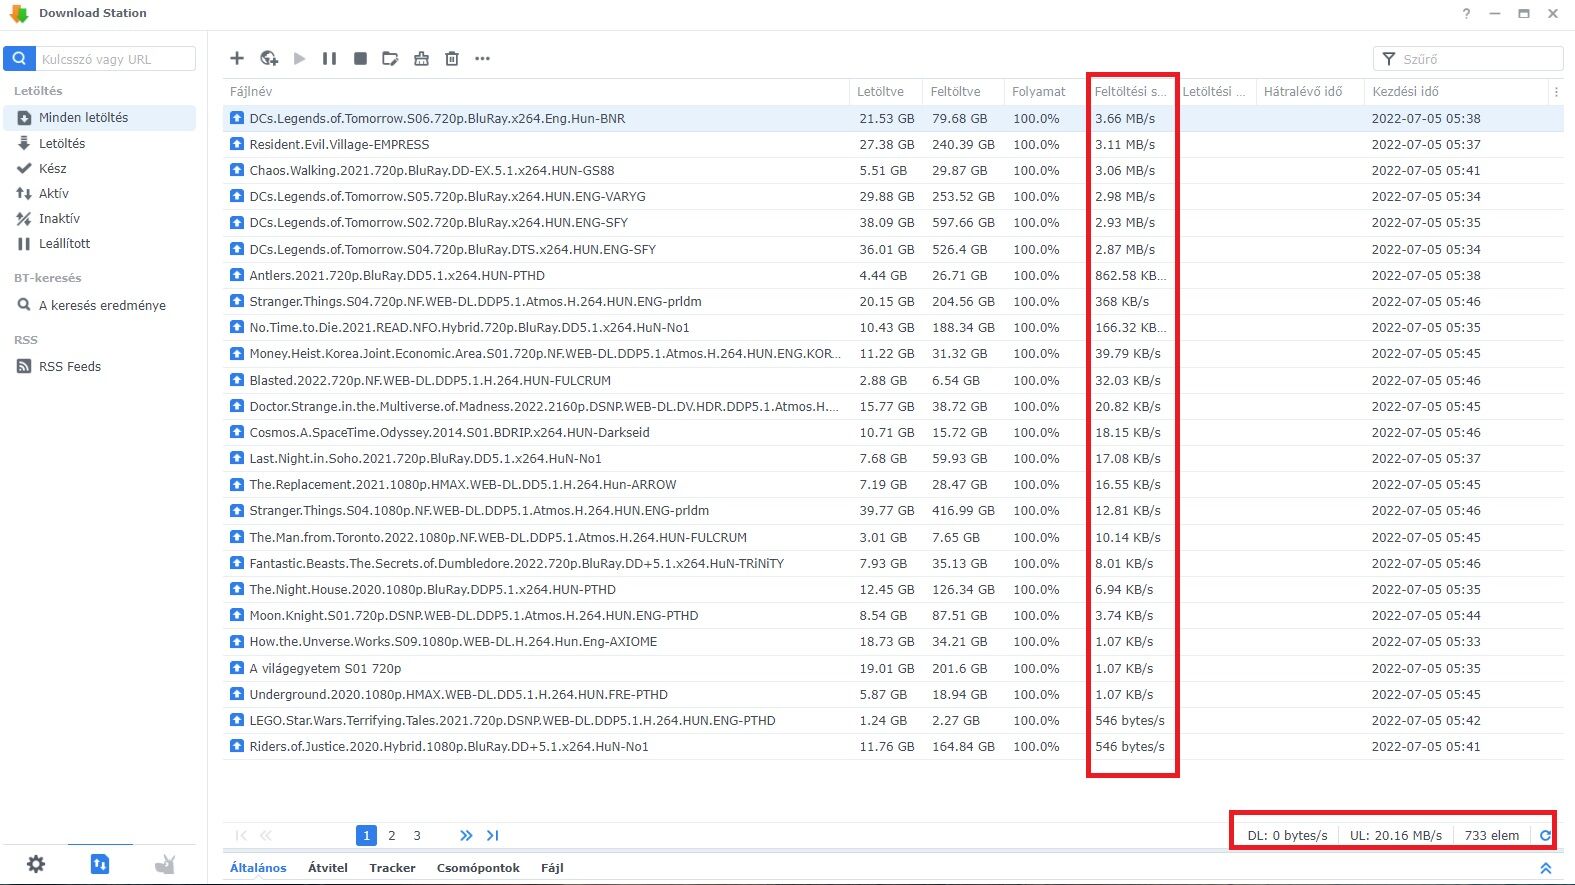Select Inaktív category in sidebar
The image size is (1575, 885).
tap(100, 218)
